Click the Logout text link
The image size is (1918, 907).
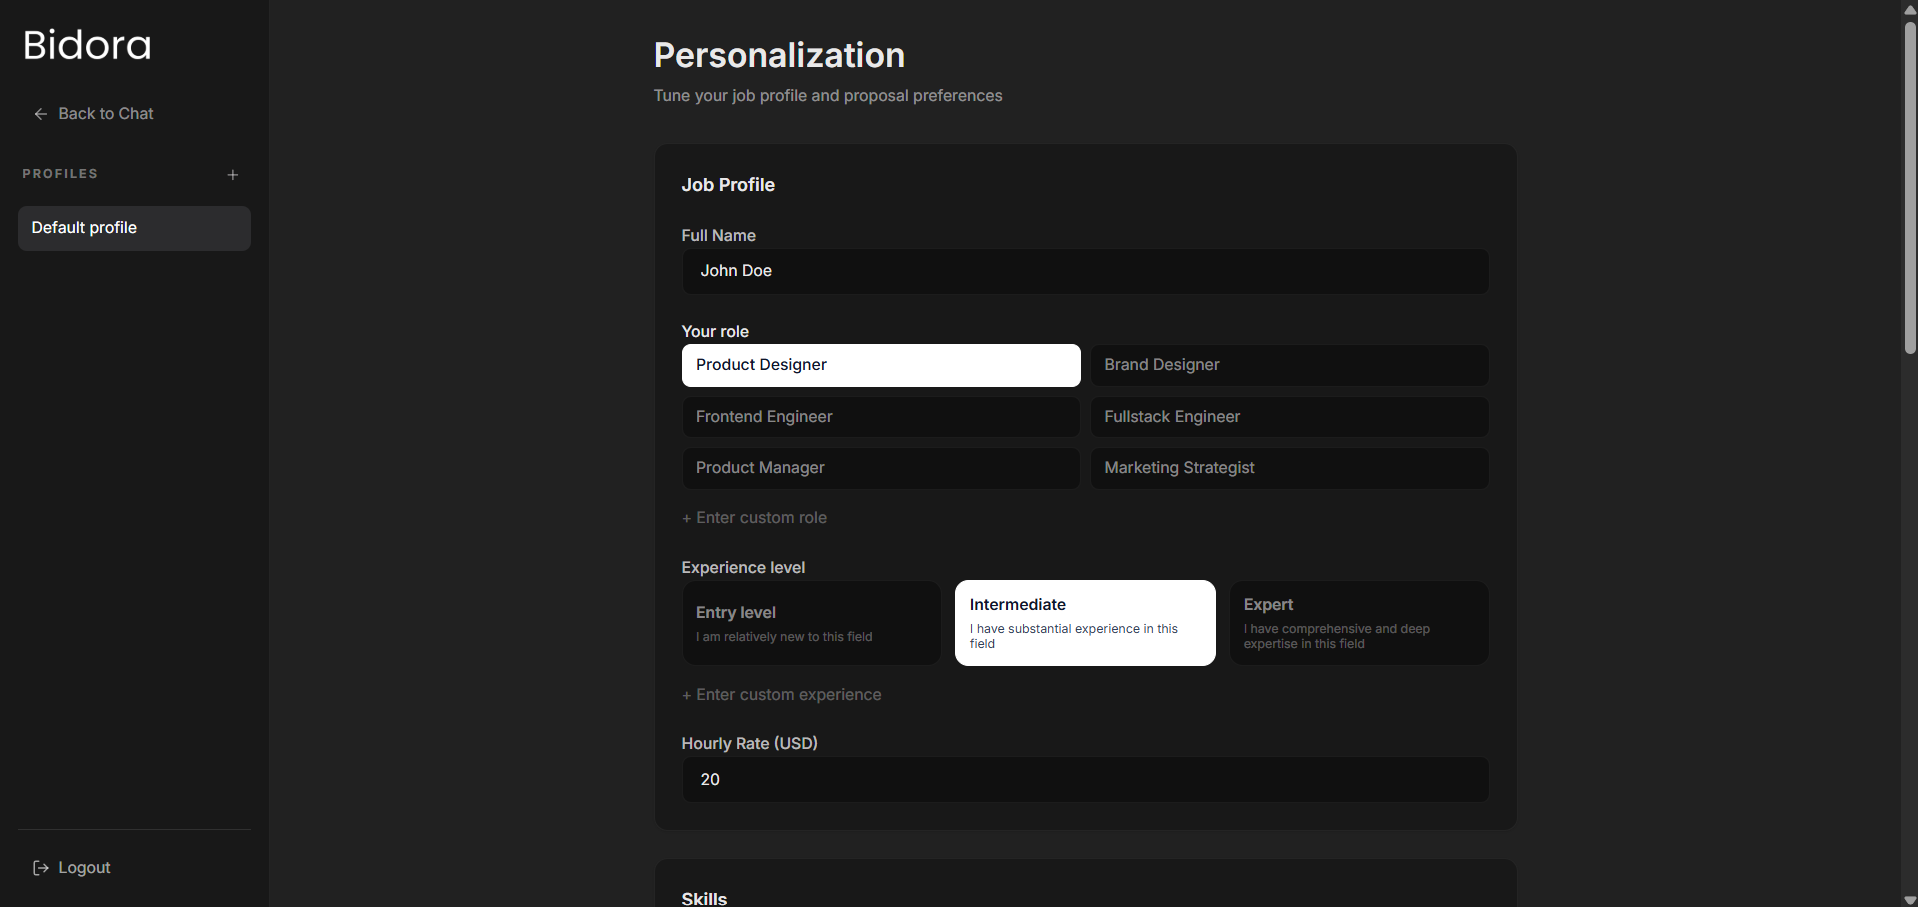tap(84, 868)
